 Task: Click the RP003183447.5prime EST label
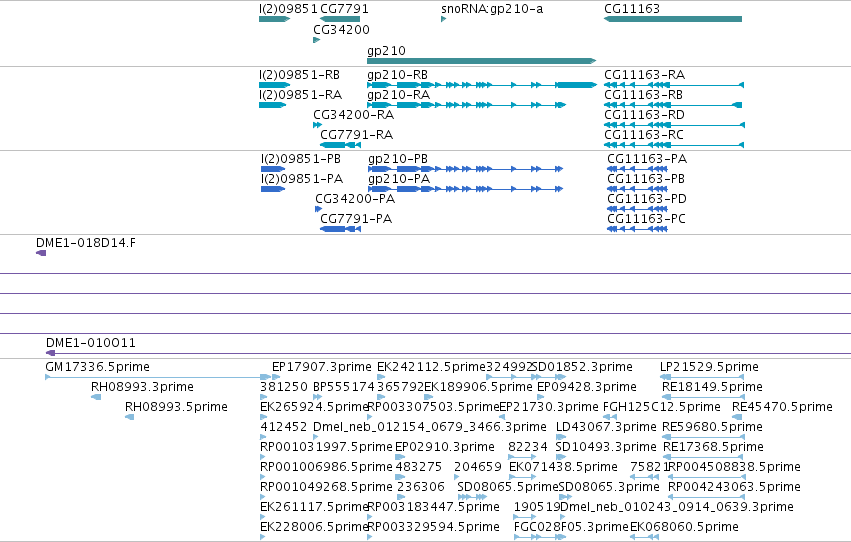point(433,507)
